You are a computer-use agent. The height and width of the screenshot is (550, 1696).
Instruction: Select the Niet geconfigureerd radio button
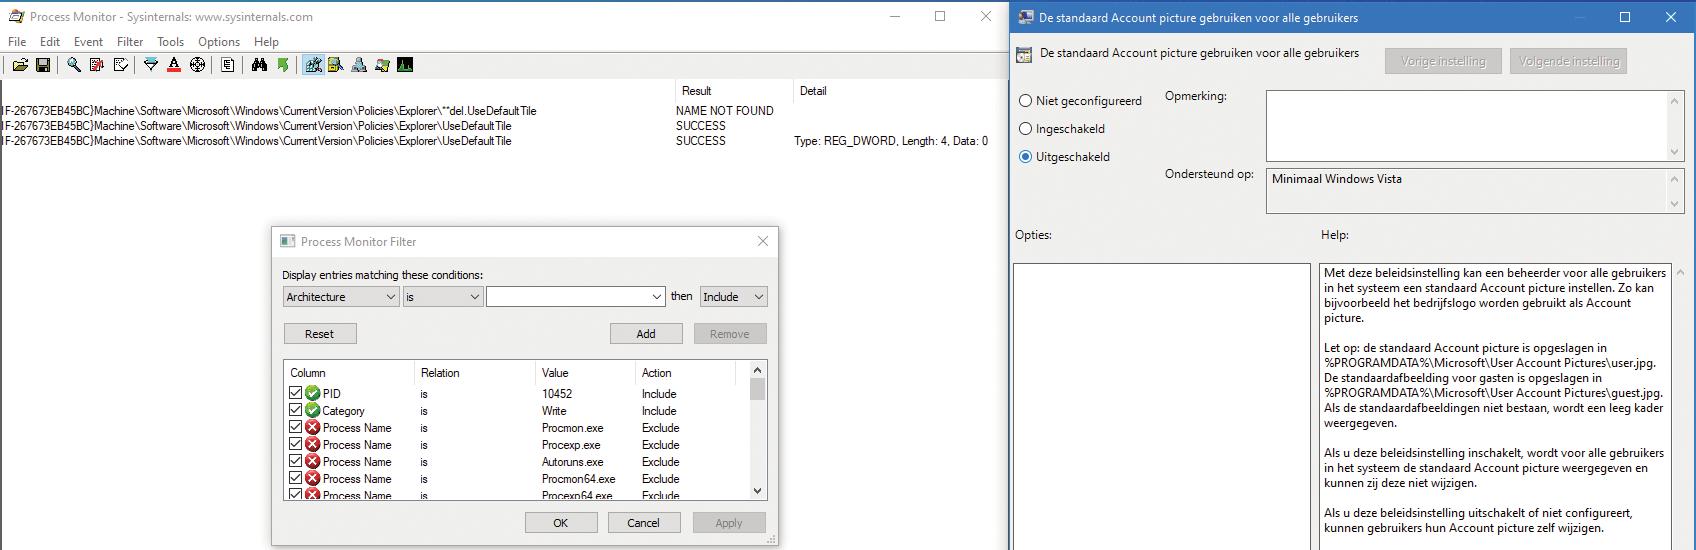click(x=1025, y=101)
